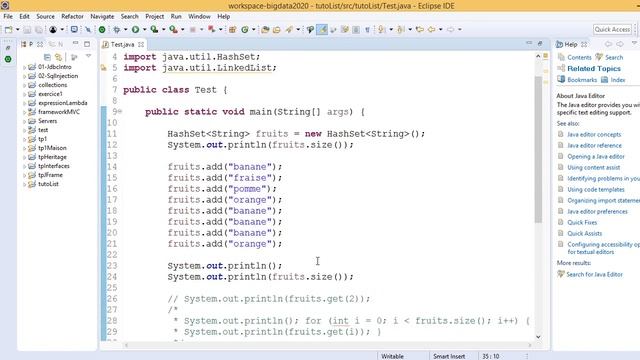The width and height of the screenshot is (640, 360).
Task: Select the tpHeritage project
Action: pyautogui.click(x=52, y=157)
